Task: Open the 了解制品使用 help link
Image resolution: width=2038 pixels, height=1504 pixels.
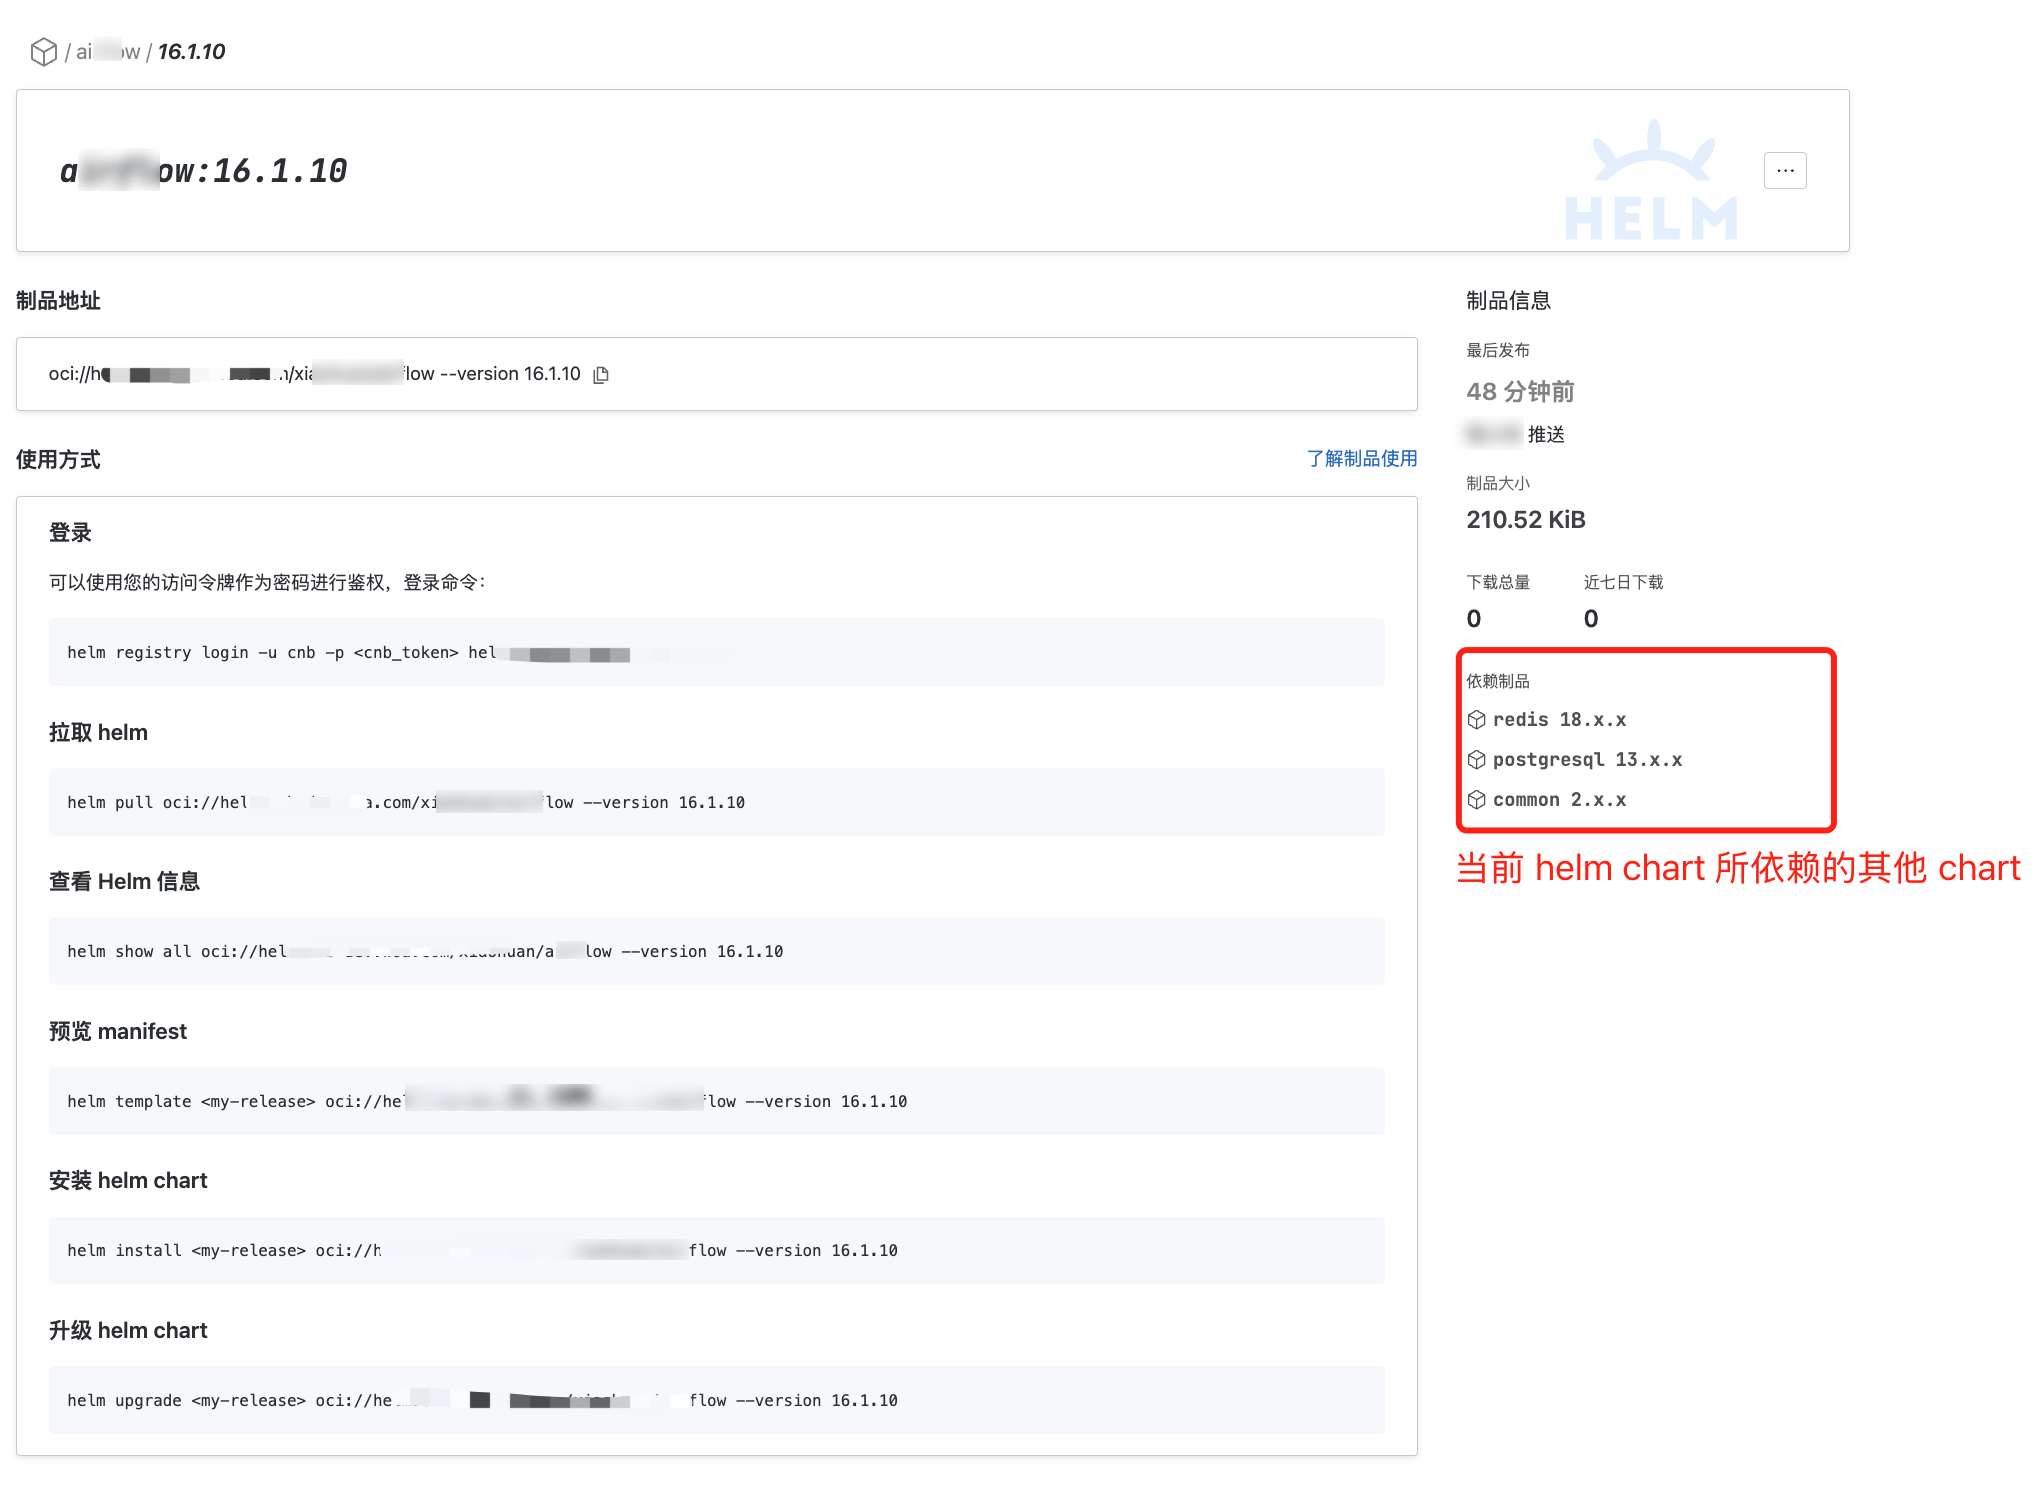Action: tap(1361, 459)
